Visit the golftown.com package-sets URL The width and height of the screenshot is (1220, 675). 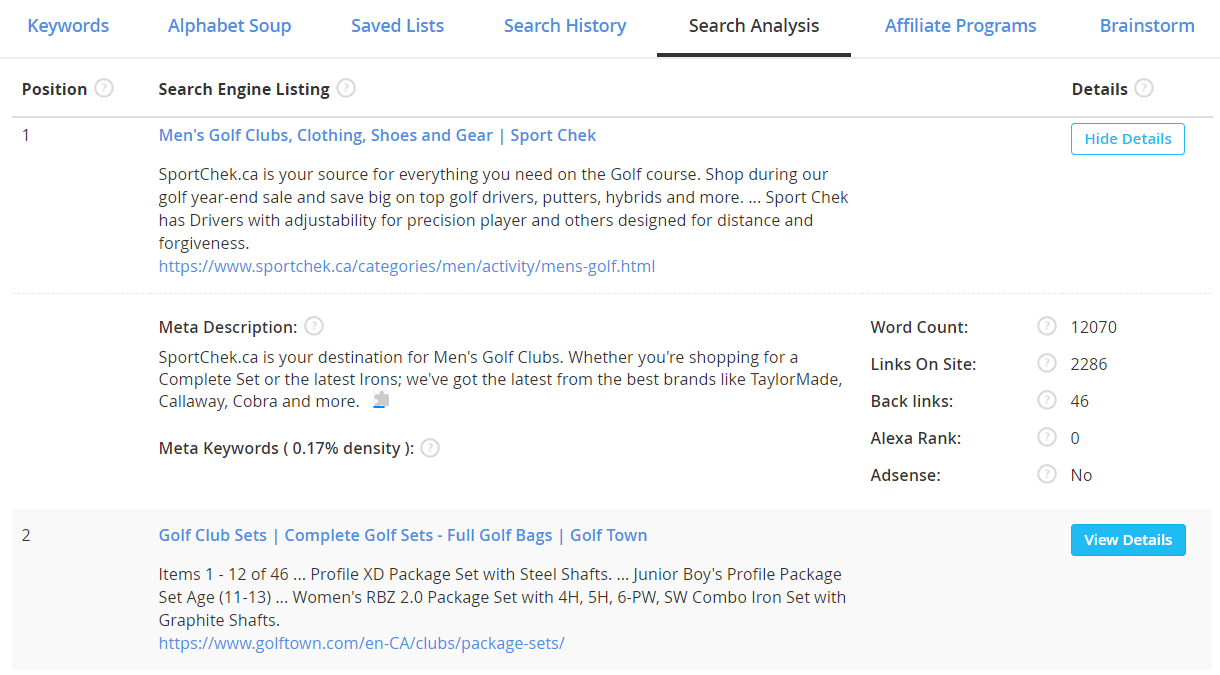tap(361, 643)
